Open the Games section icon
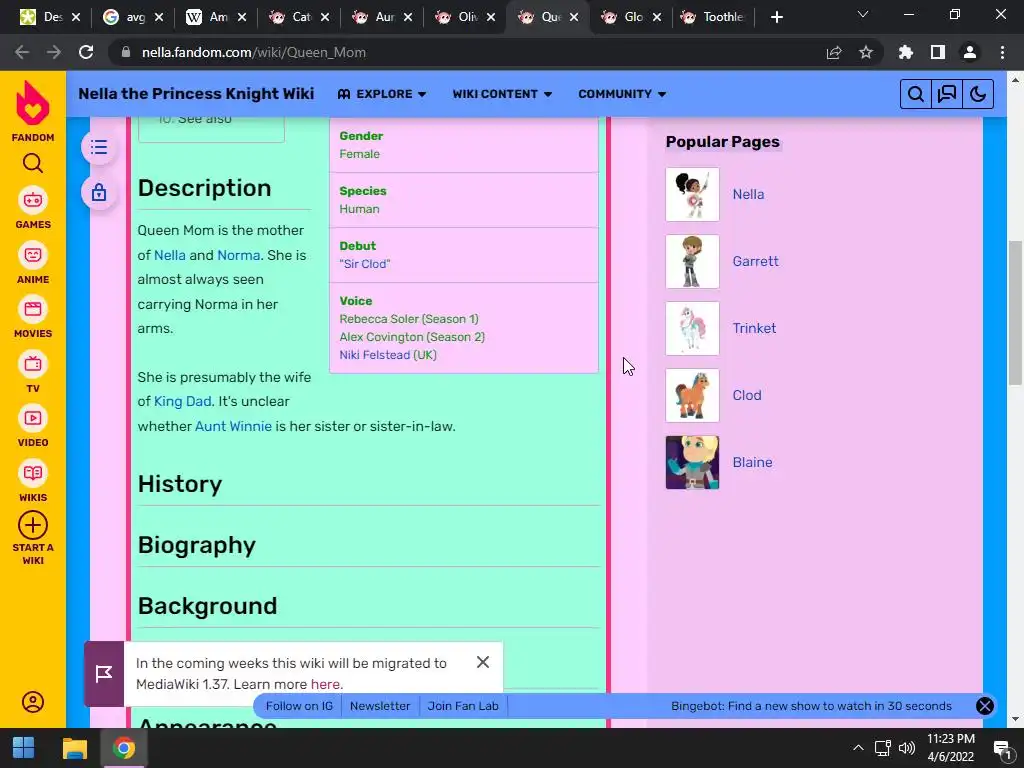This screenshot has height=768, width=1024. (33, 200)
